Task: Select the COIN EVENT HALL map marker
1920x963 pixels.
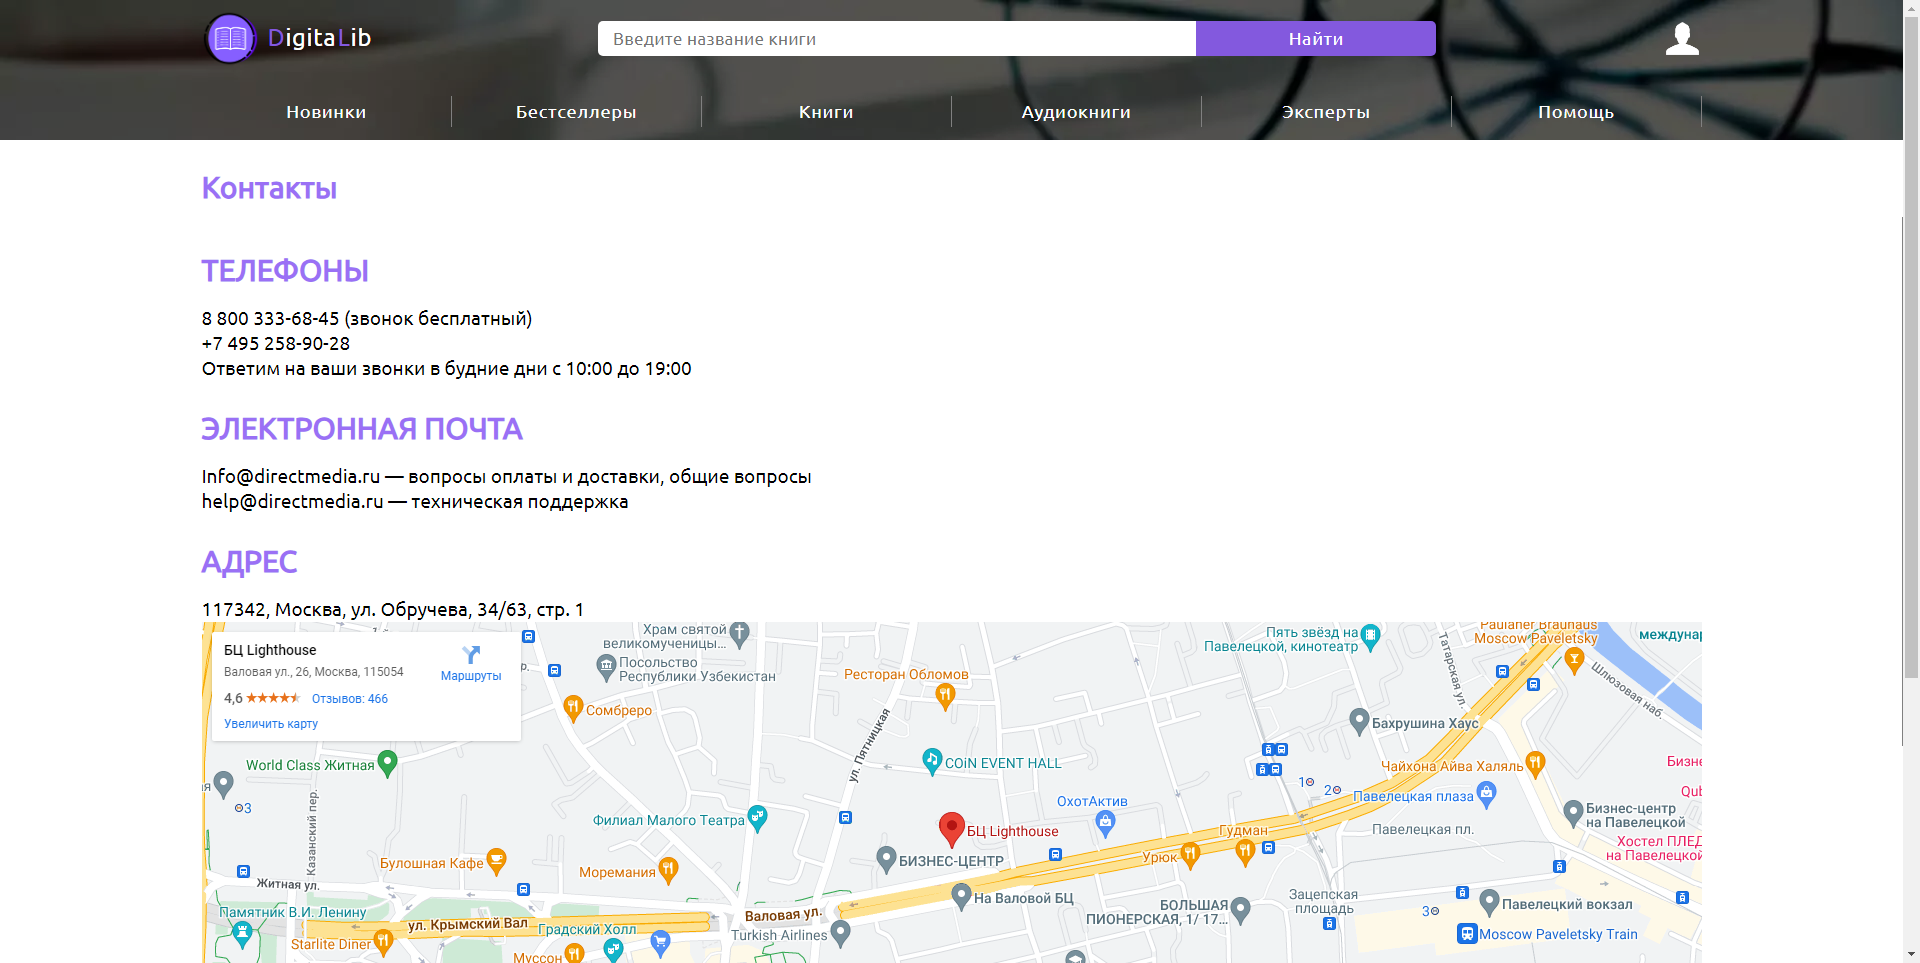Action: point(932,762)
